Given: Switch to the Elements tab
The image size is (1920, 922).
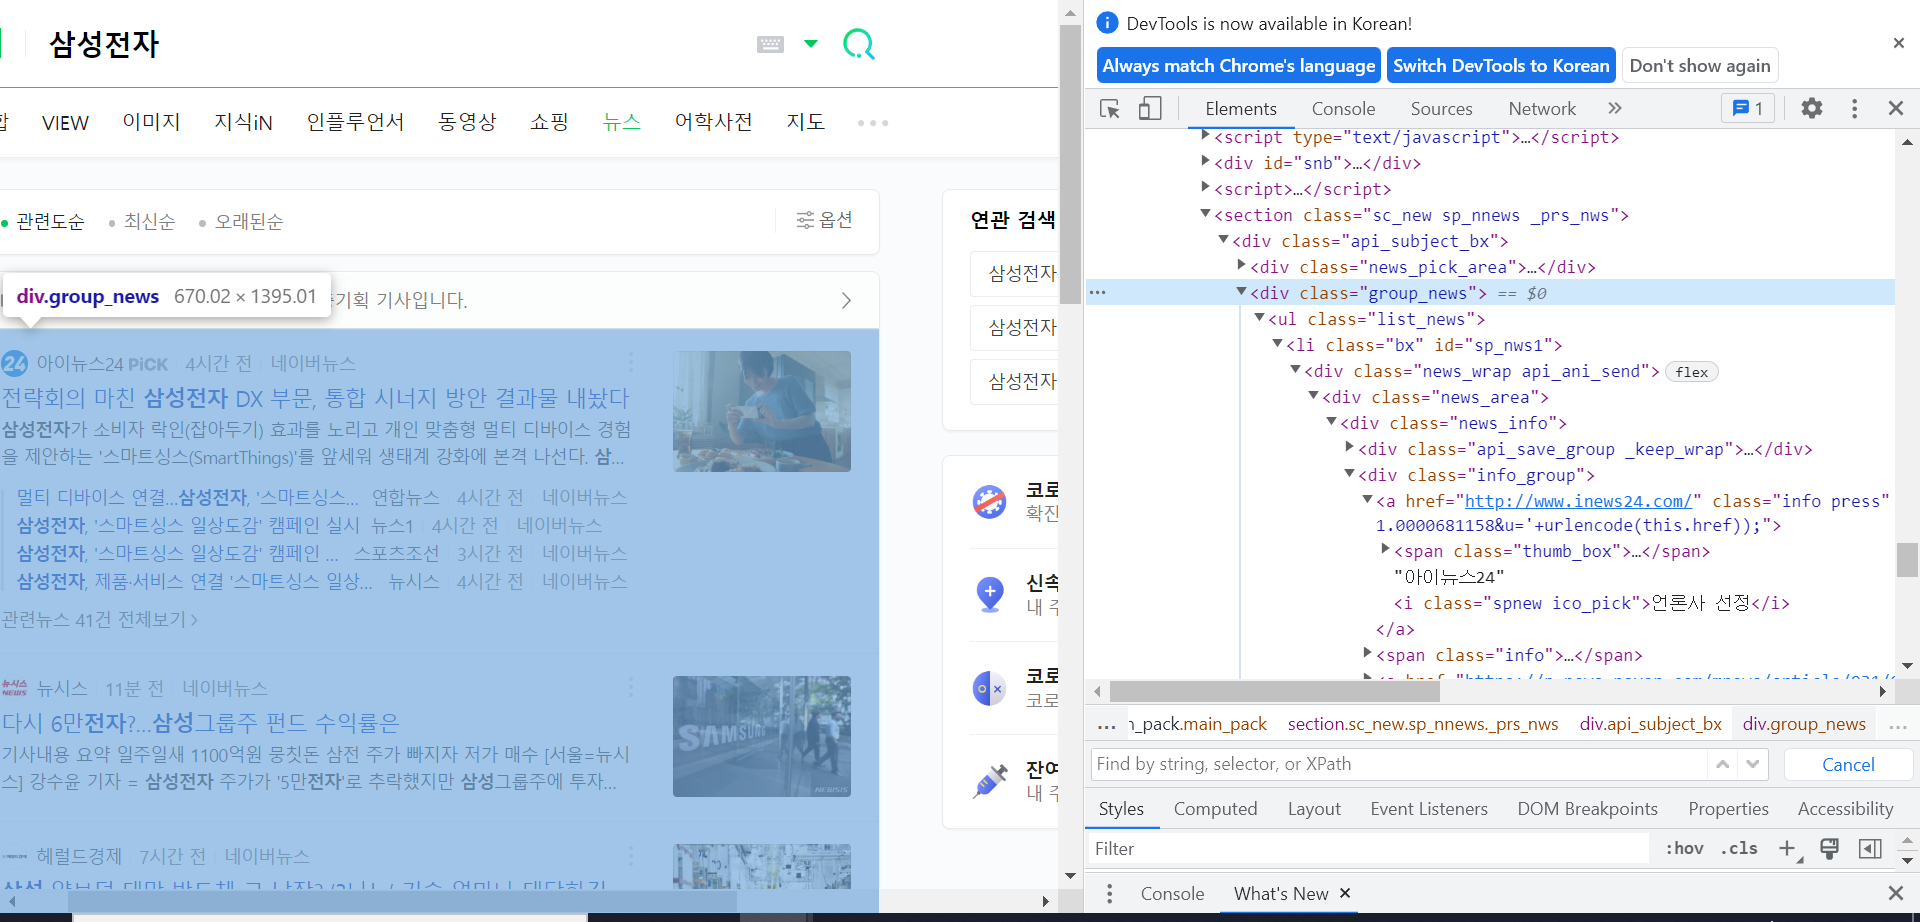Looking at the screenshot, I should coord(1241,109).
